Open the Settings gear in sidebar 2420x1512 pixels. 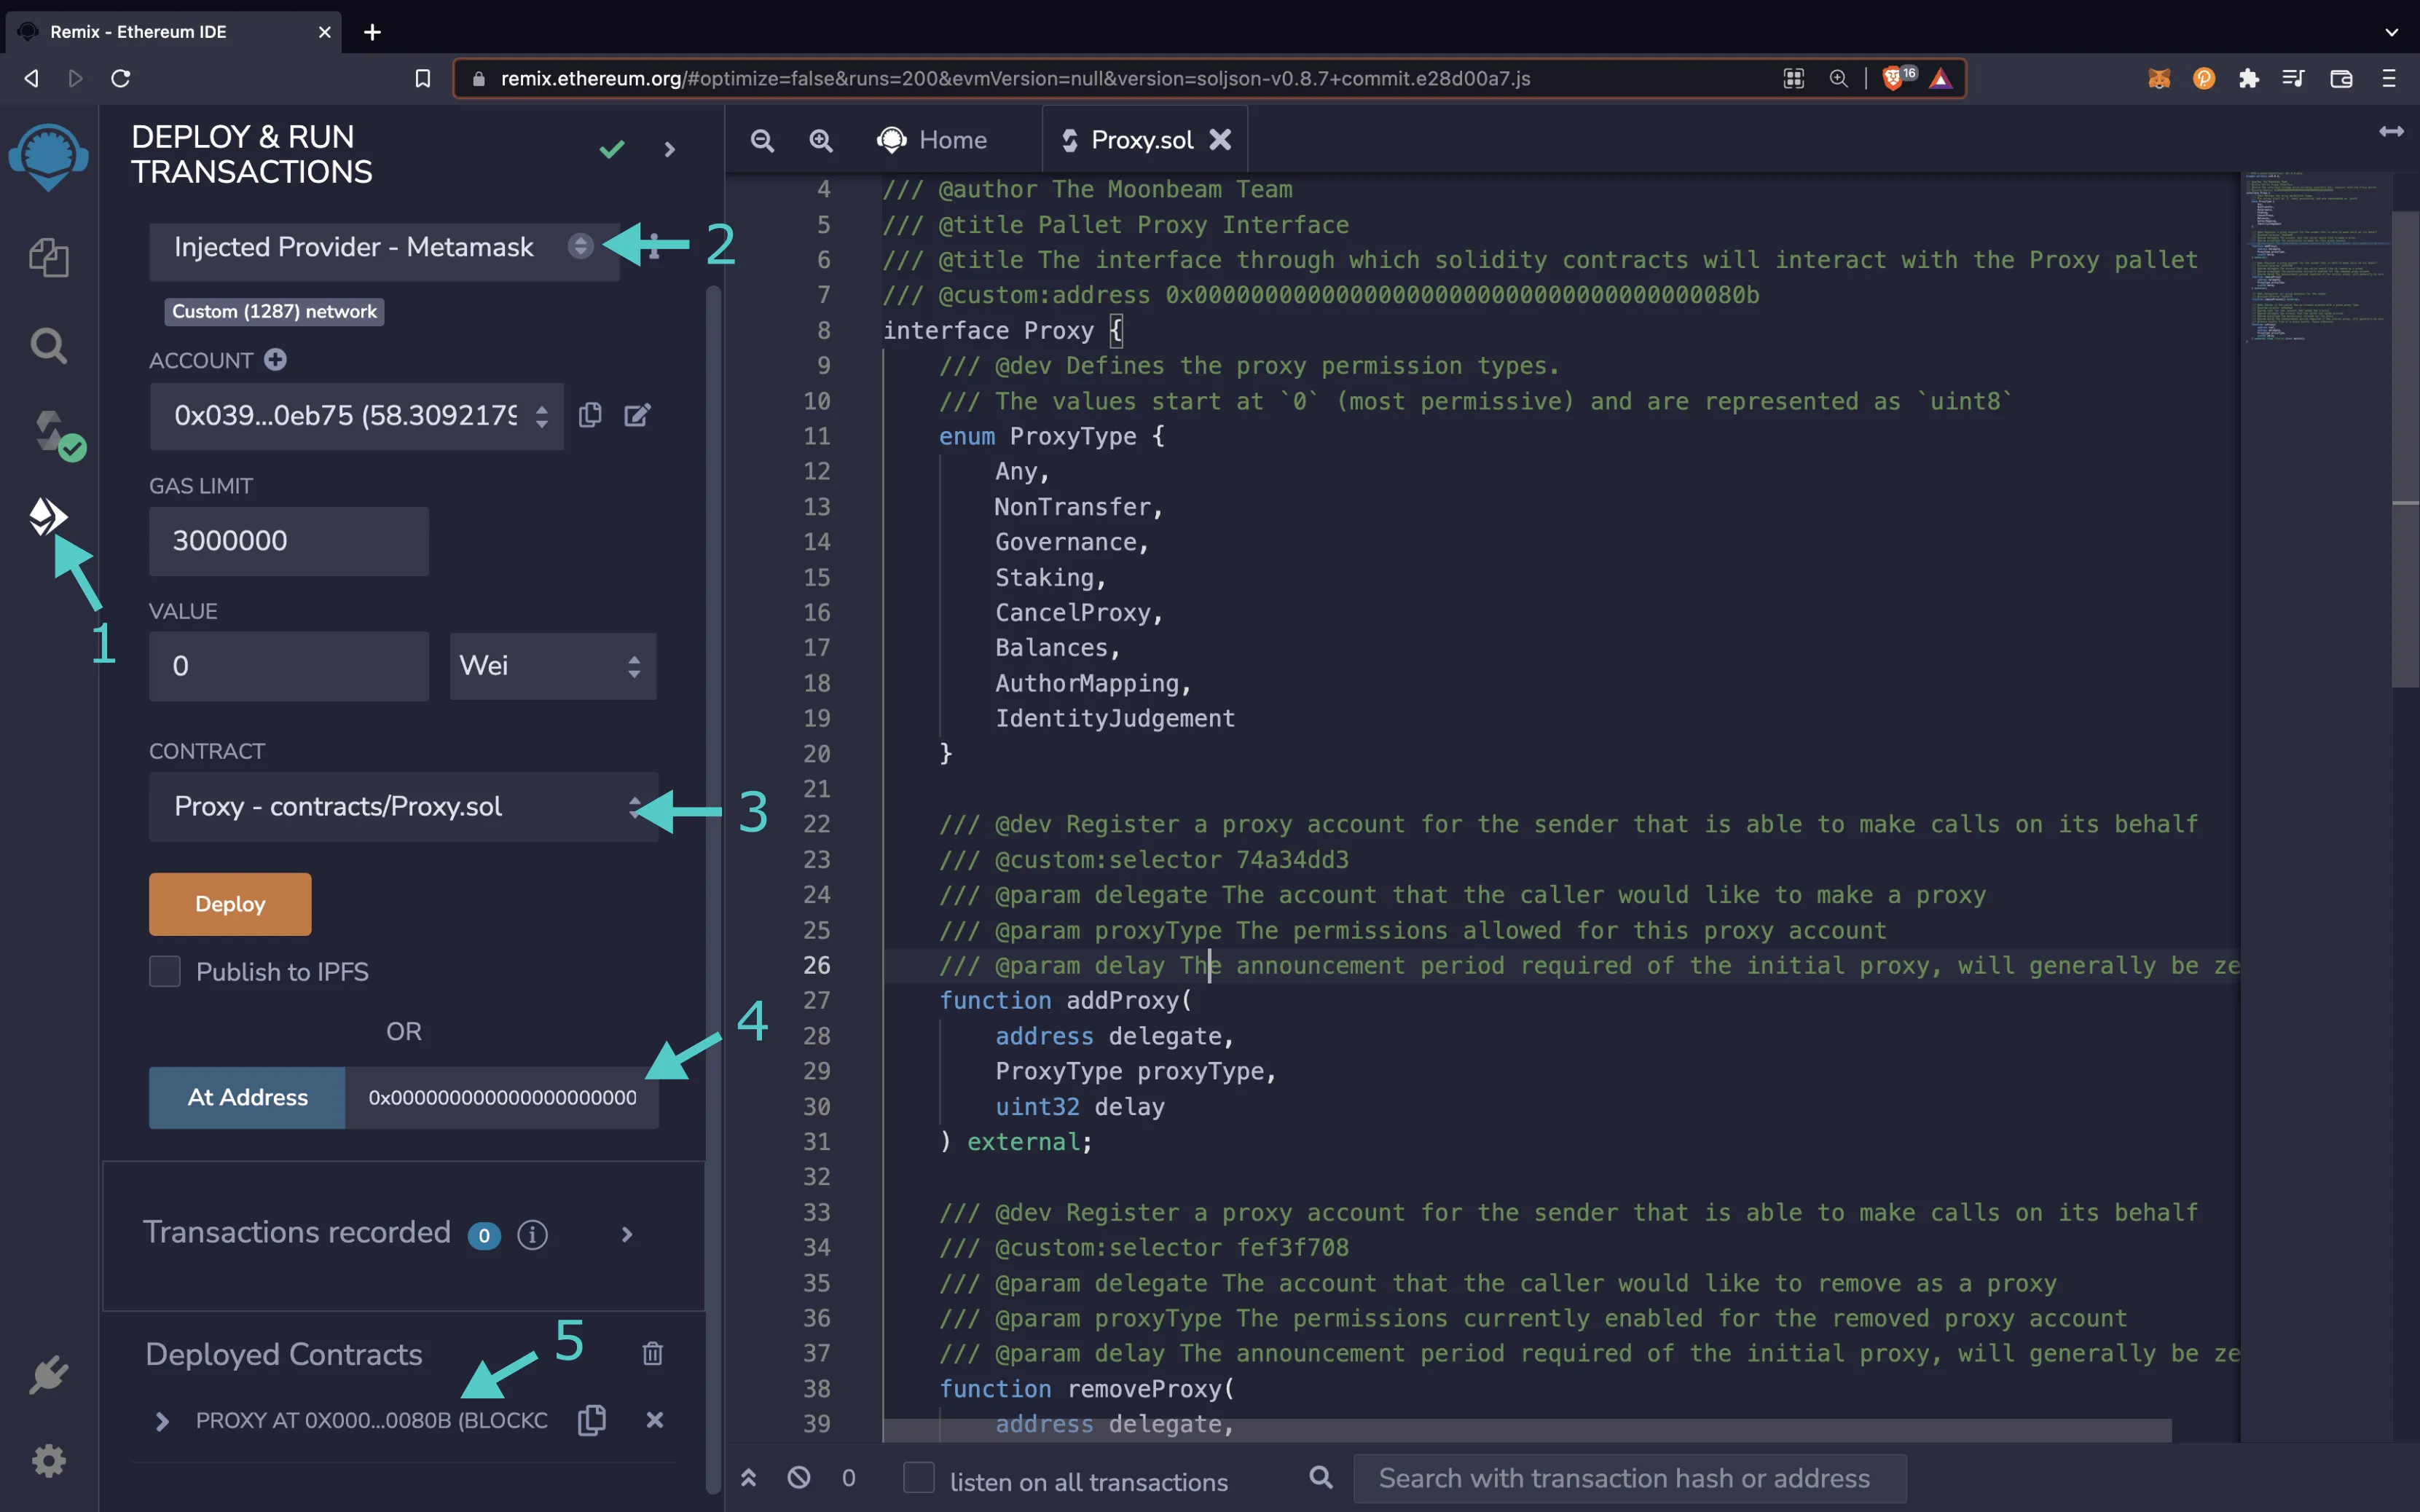(x=48, y=1461)
